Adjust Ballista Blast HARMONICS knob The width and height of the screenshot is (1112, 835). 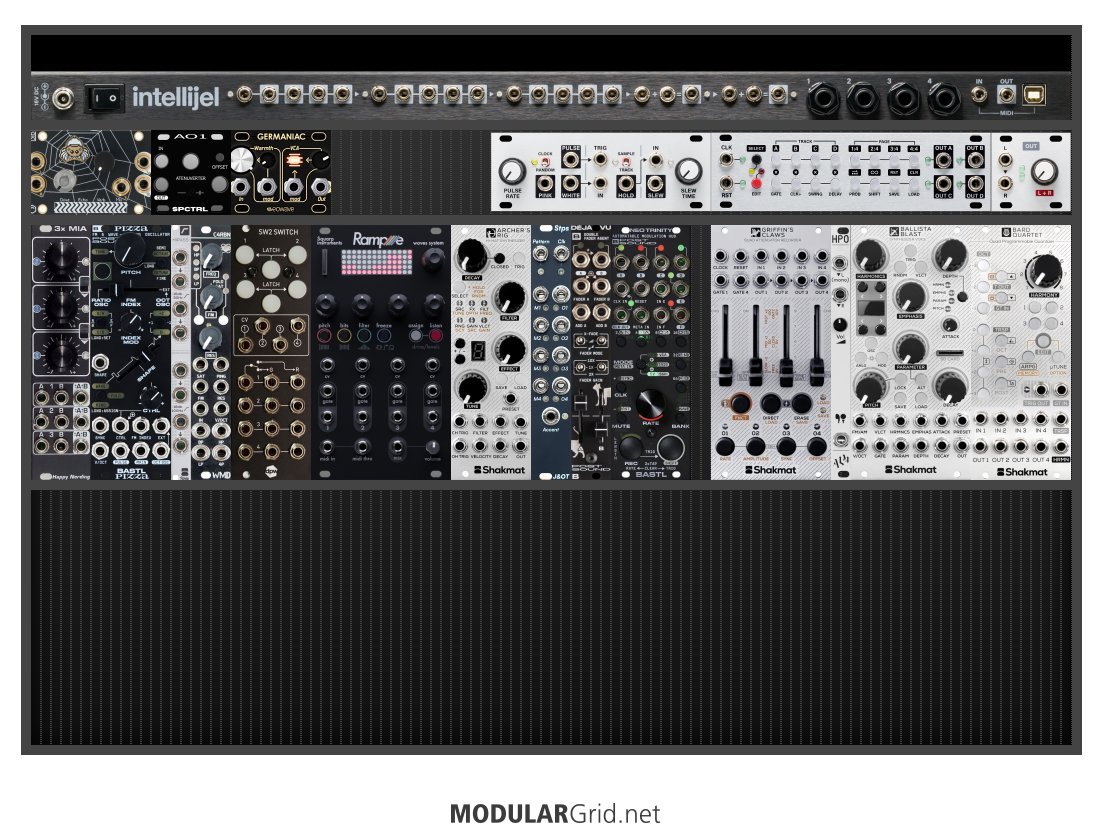pyautogui.click(x=870, y=255)
